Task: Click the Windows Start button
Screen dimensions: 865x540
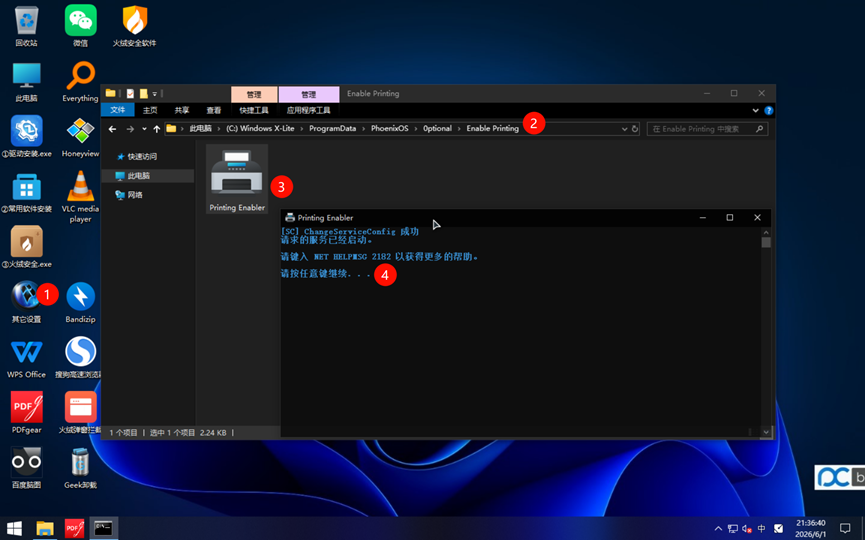Action: [x=14, y=528]
